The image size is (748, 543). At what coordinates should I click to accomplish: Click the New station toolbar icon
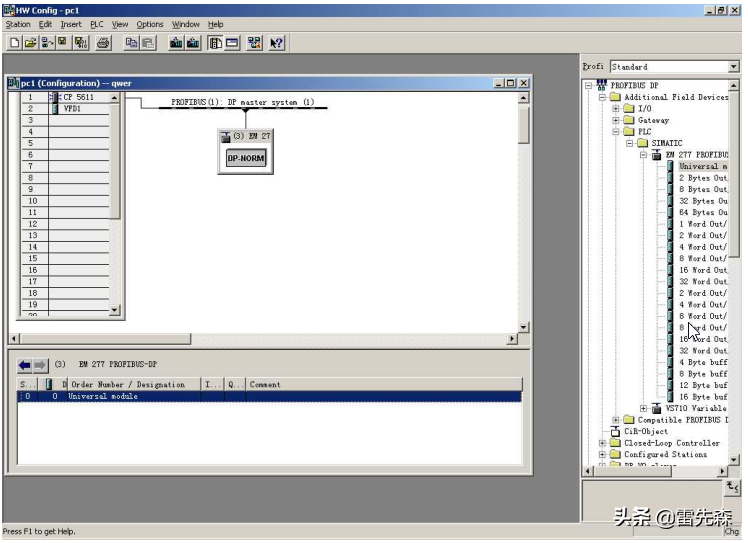(x=14, y=43)
